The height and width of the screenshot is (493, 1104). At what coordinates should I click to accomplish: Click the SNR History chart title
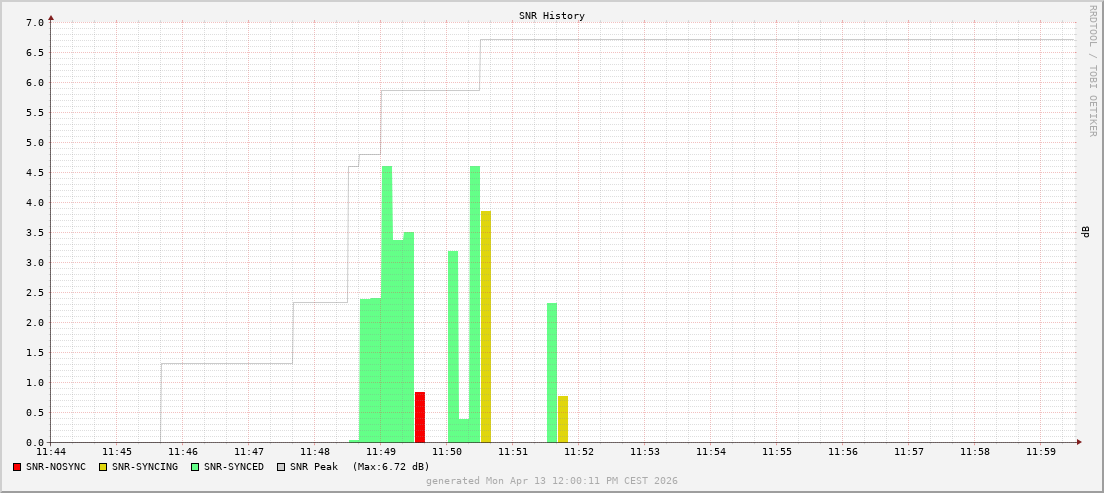(x=552, y=16)
